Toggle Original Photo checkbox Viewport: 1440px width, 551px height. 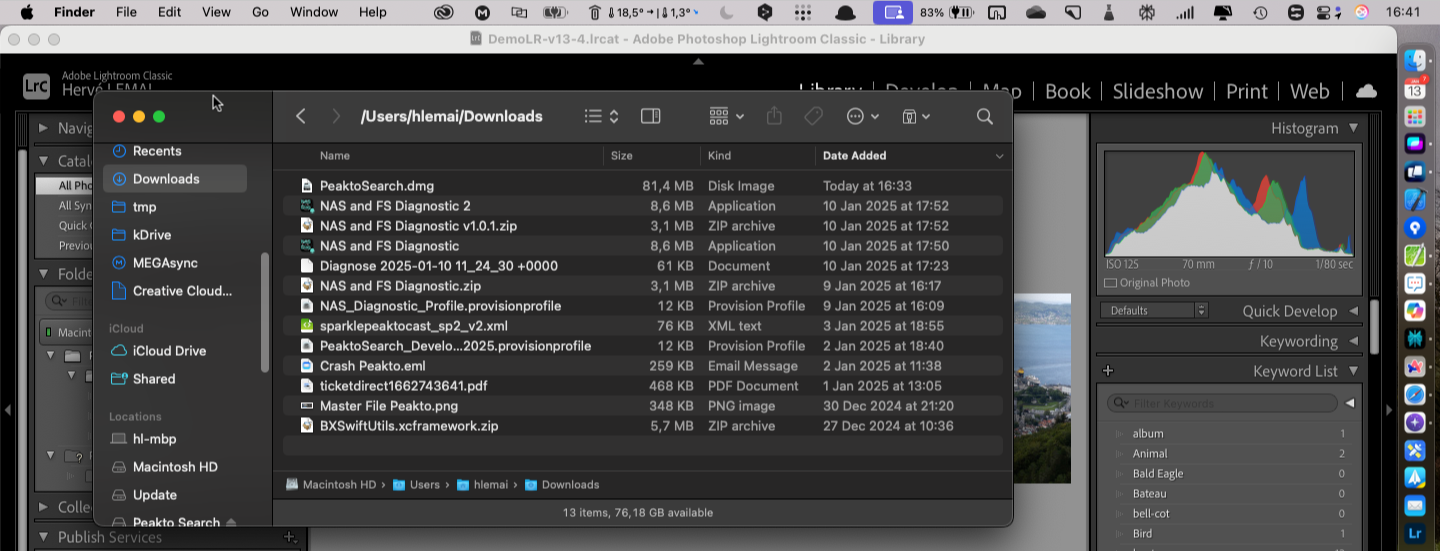point(1110,283)
